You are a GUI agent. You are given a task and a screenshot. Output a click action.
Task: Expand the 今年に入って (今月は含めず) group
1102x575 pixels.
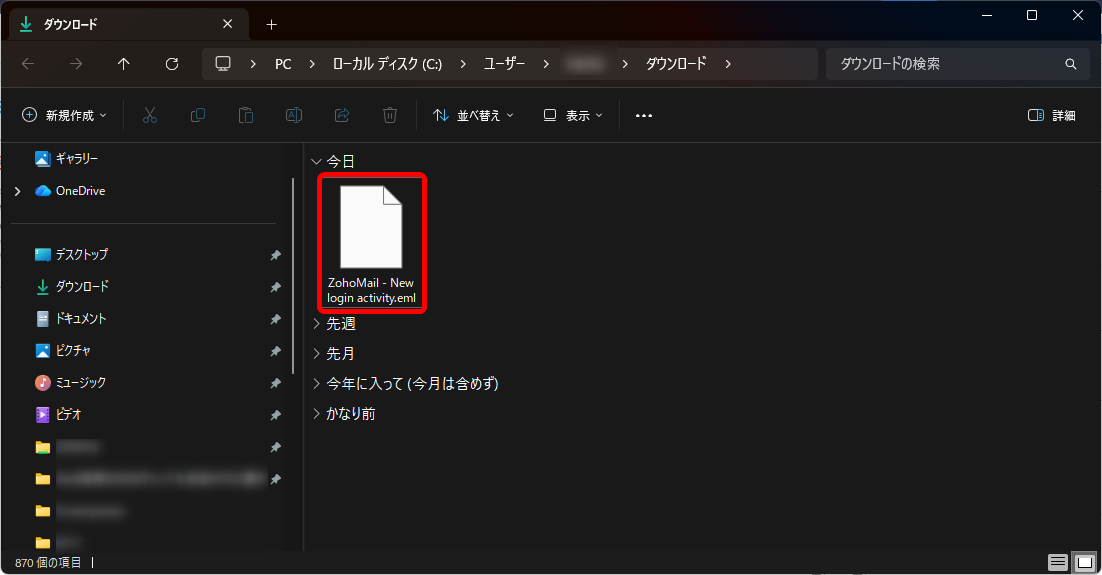tap(316, 384)
